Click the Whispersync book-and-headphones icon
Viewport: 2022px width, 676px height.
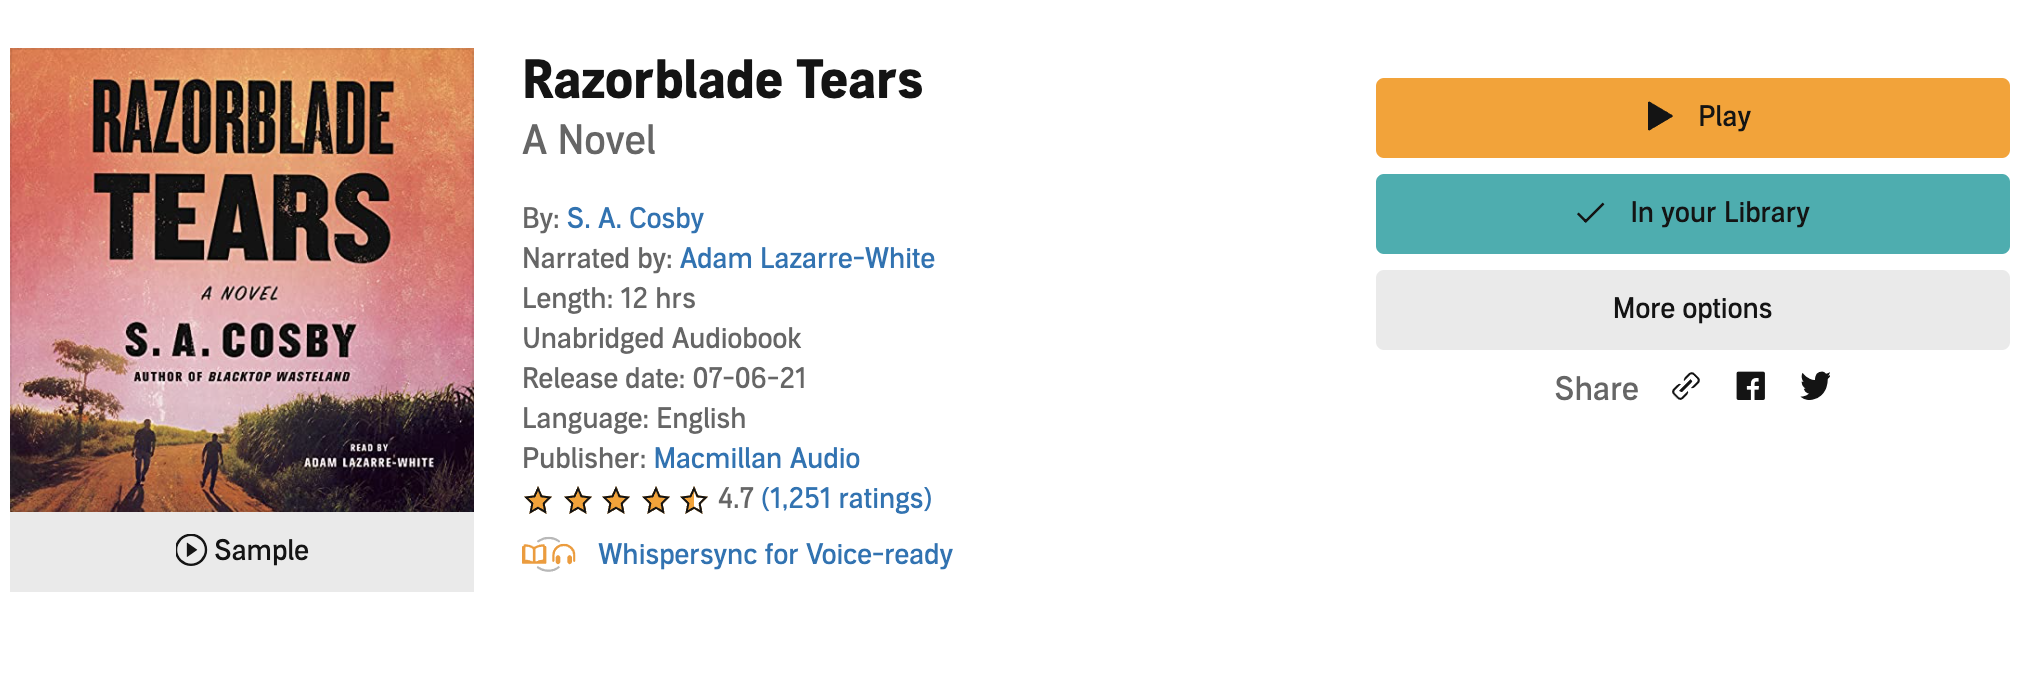click(548, 554)
